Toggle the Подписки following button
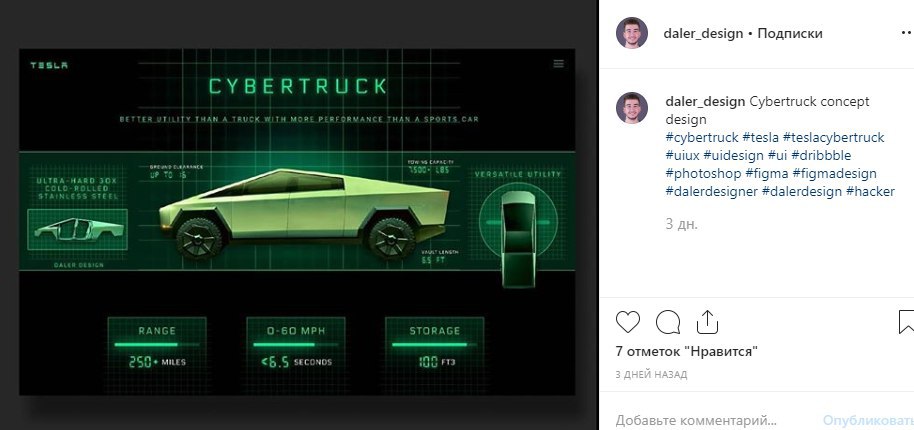This screenshot has height=430, width=914. [790, 33]
